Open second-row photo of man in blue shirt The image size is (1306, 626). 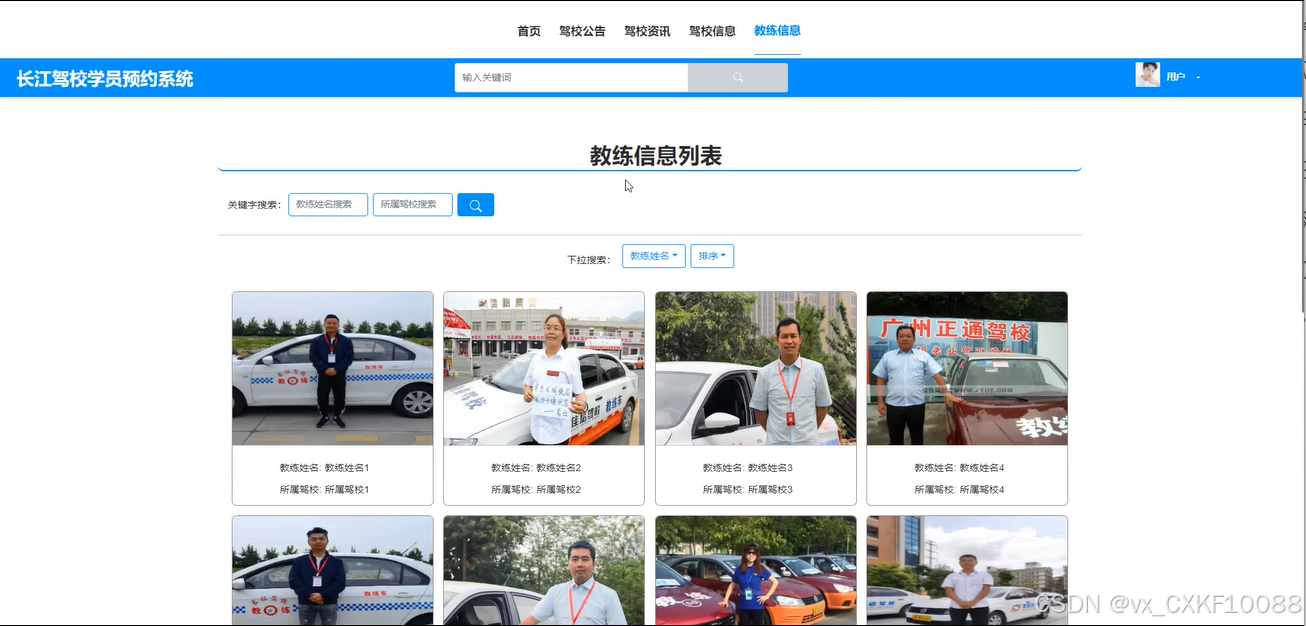coord(544,571)
